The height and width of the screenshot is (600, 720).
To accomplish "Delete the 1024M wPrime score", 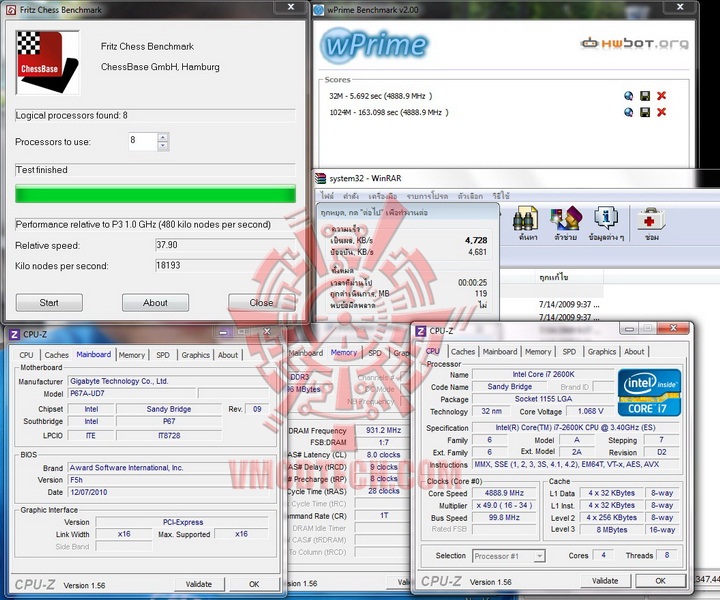I will pyautogui.click(x=661, y=112).
